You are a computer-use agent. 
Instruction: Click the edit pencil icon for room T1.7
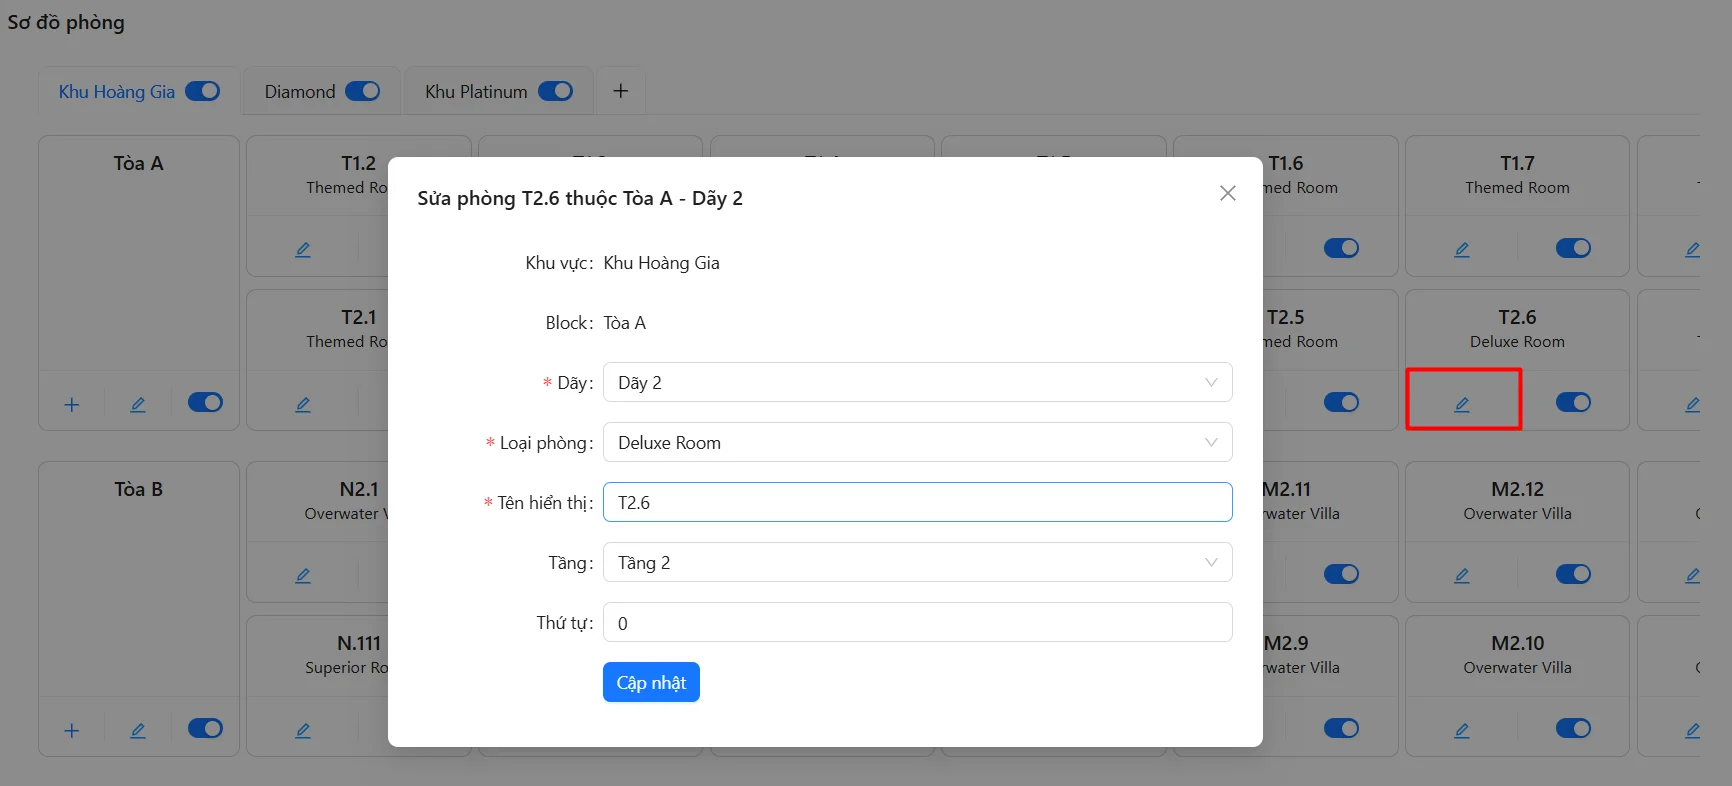click(1462, 249)
